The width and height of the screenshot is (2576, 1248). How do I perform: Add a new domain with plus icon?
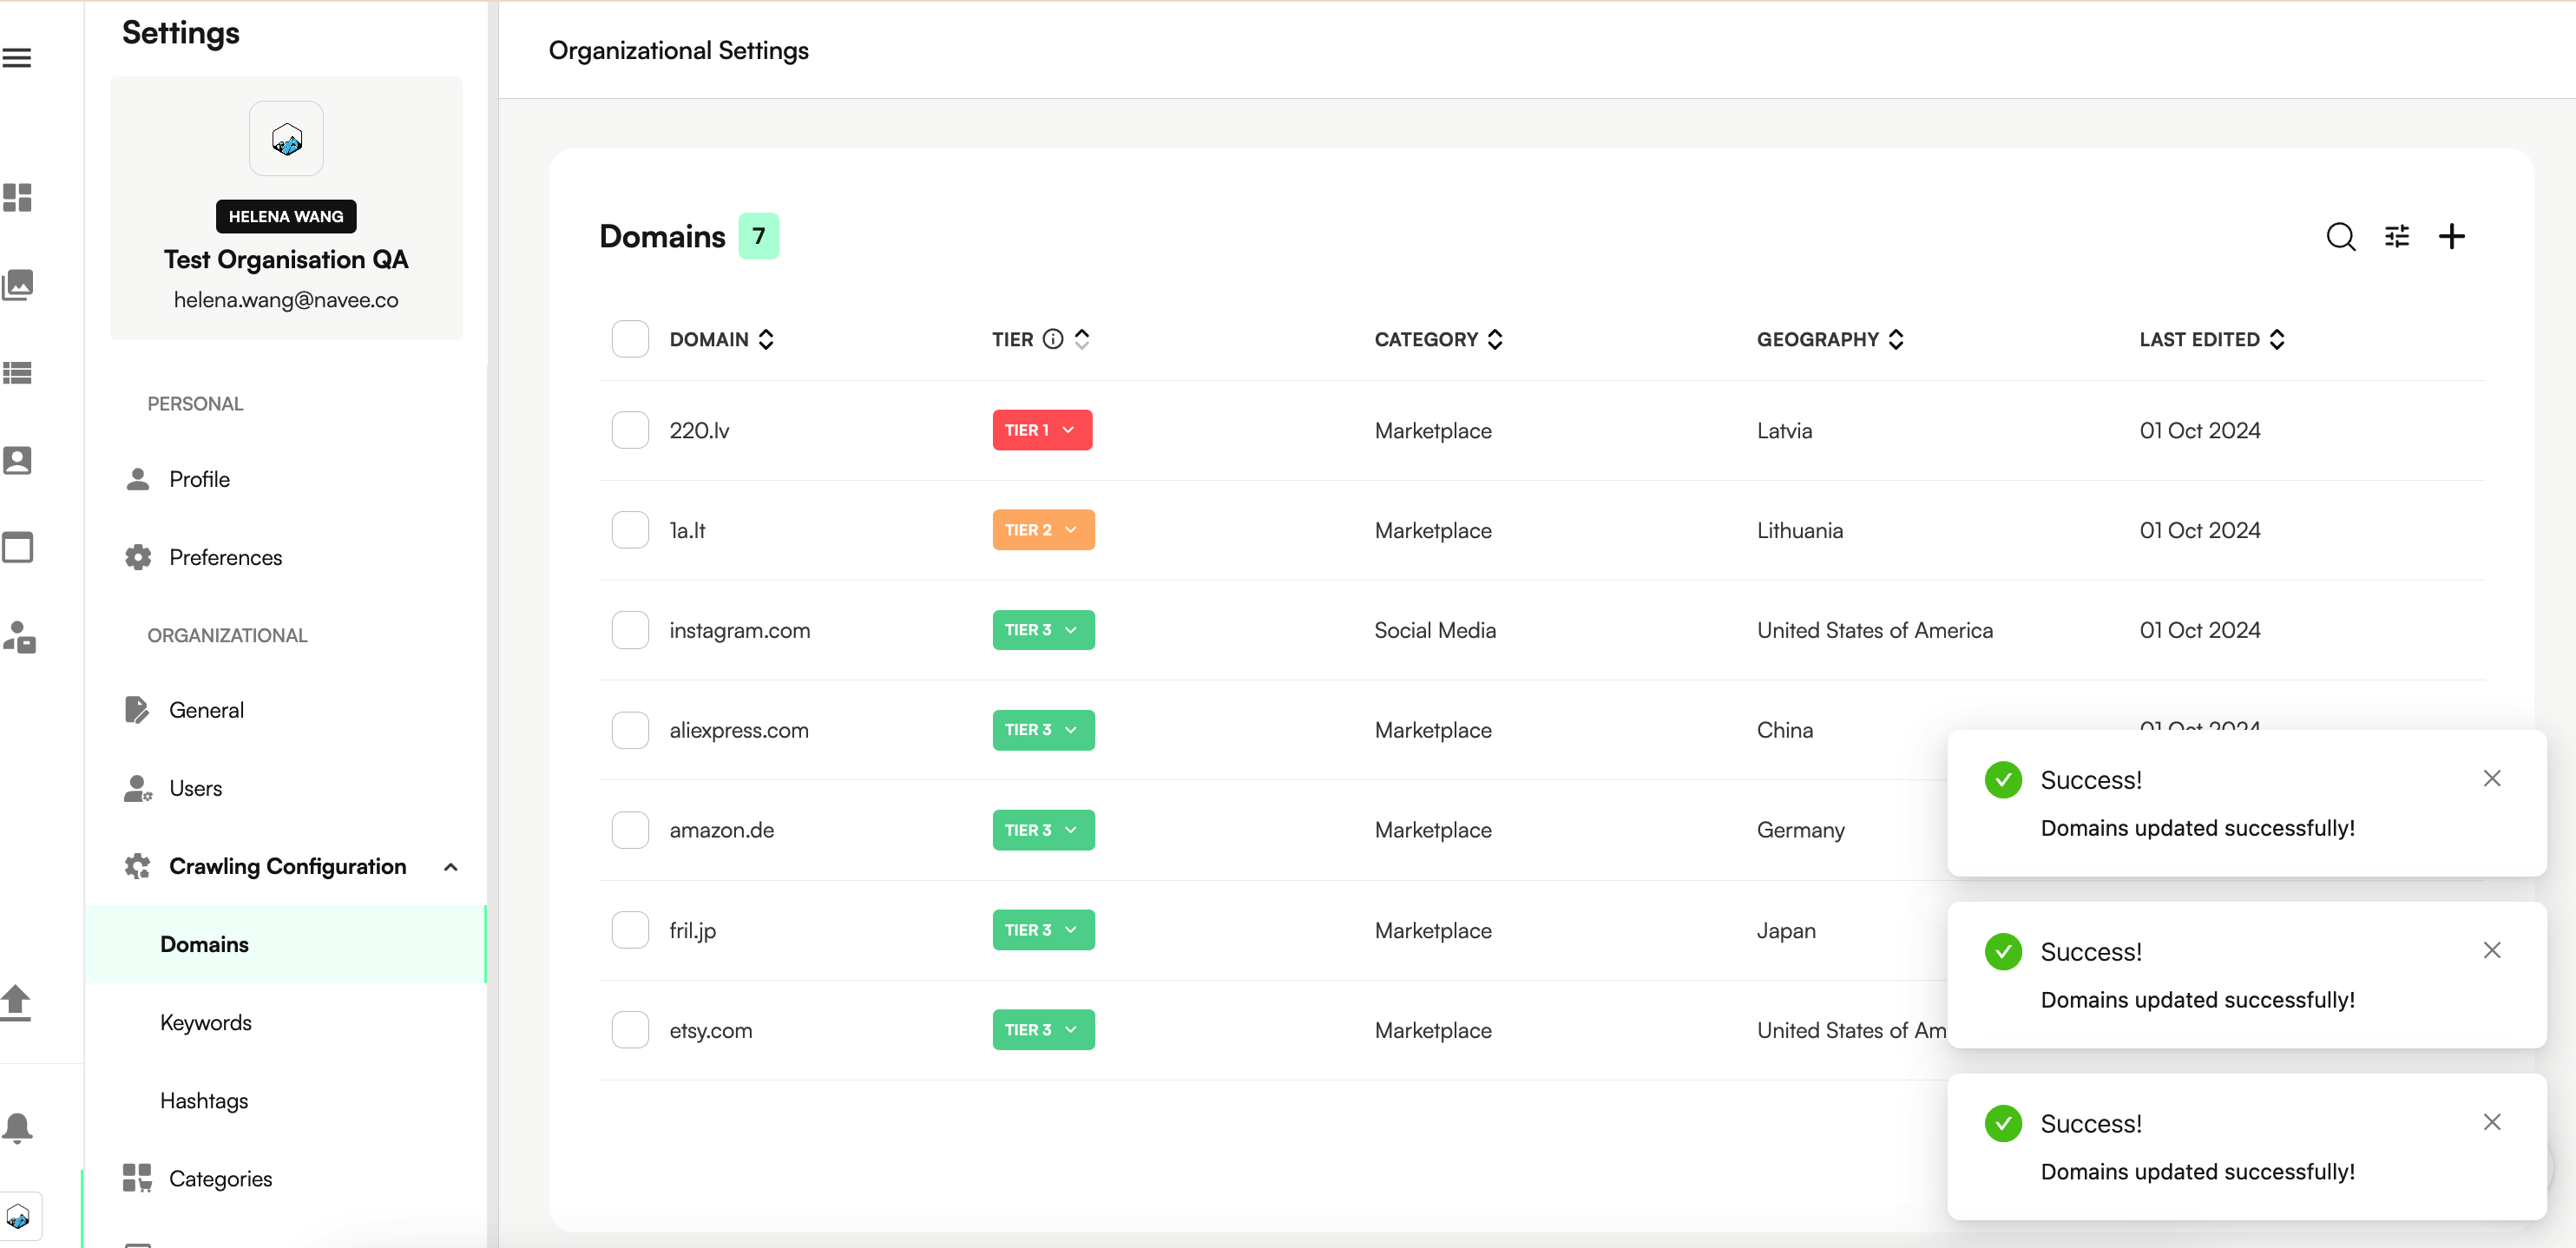[2452, 237]
